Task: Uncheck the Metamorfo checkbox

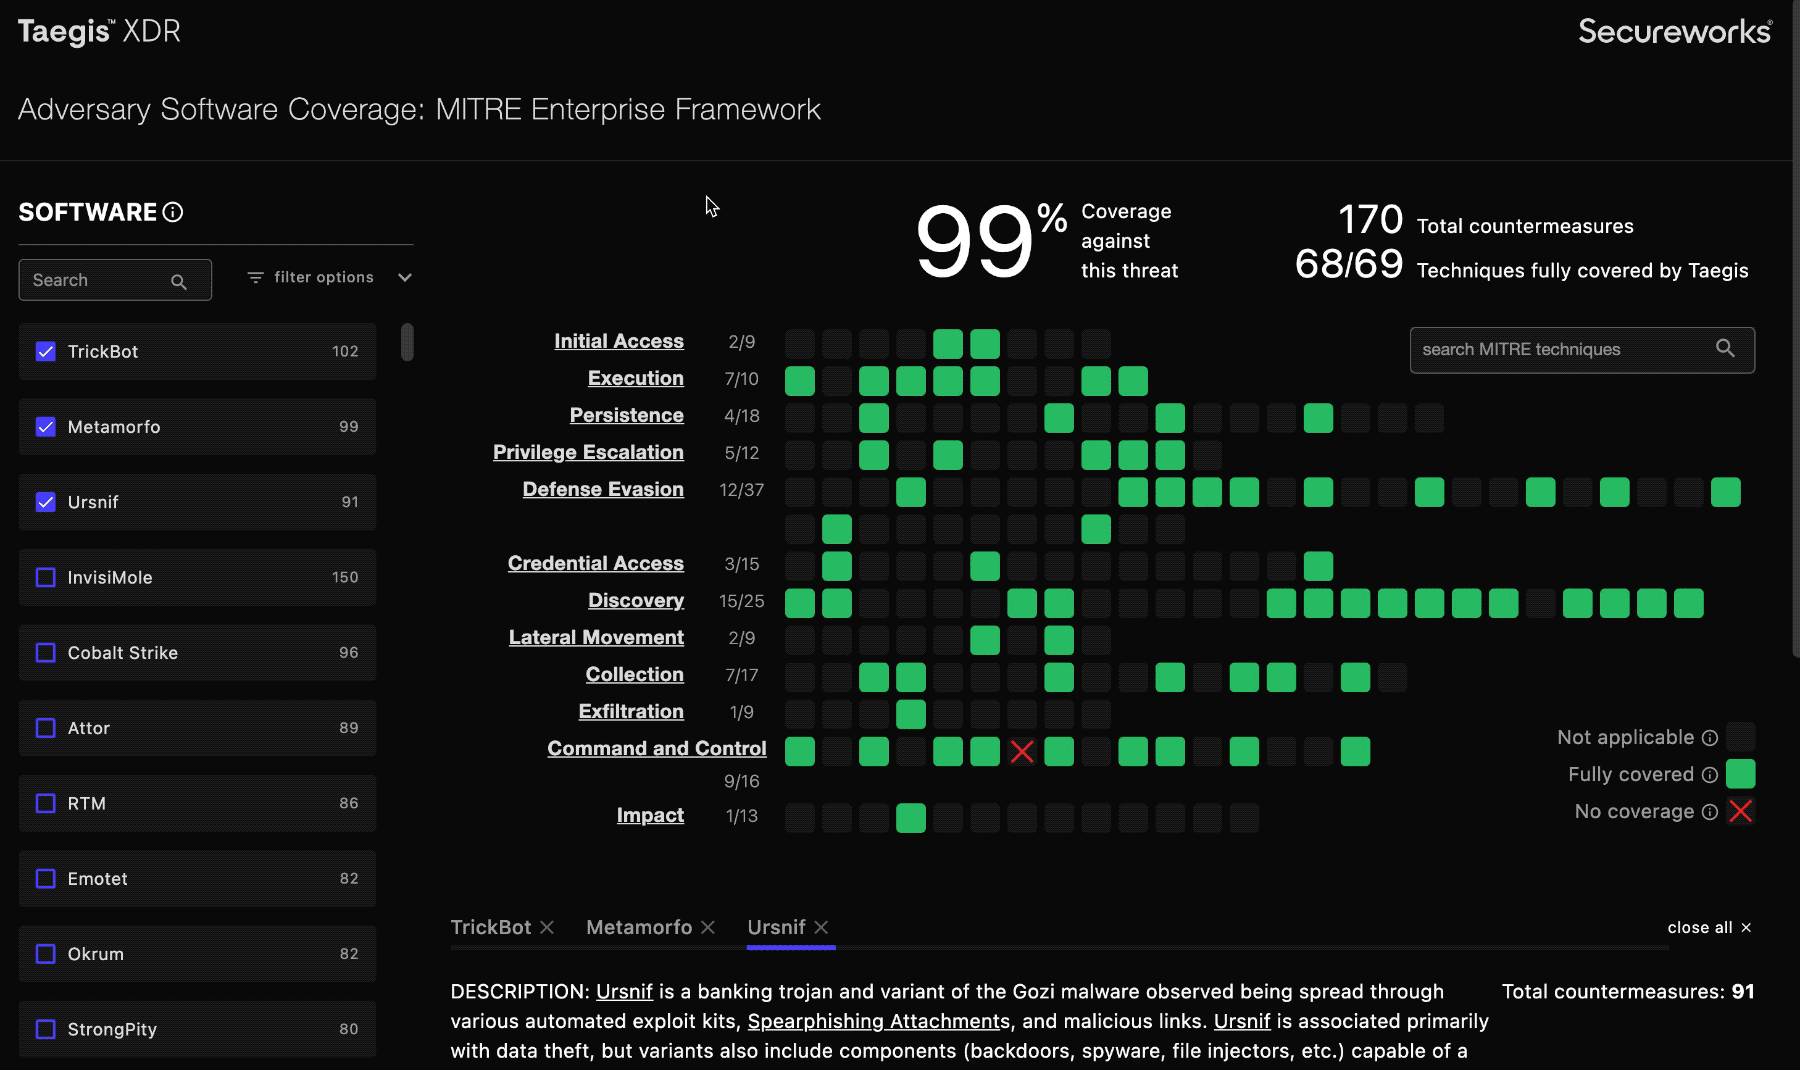Action: coord(46,427)
